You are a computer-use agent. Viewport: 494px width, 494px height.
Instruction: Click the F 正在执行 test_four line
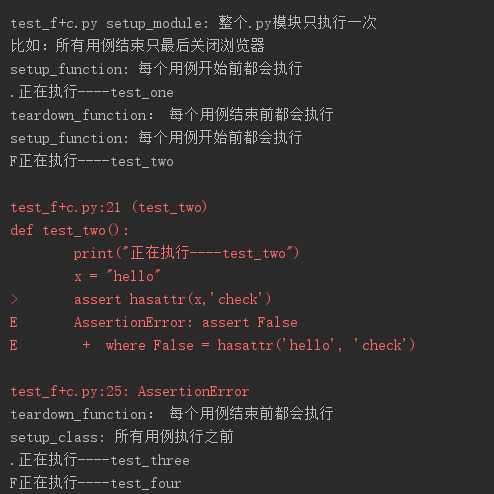pyautogui.click(x=96, y=483)
